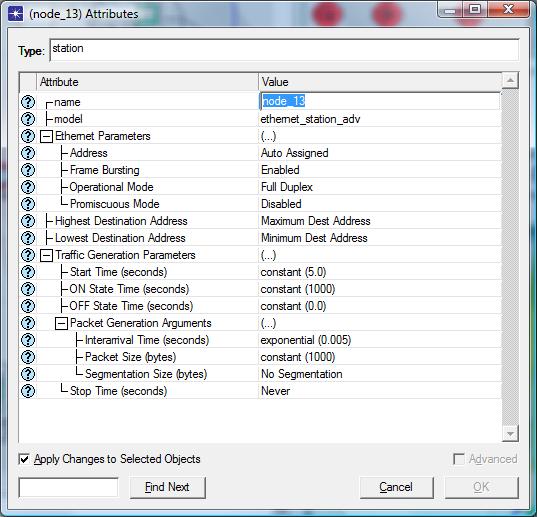Click Disabled value for Promiscuous Mode
Image resolution: width=537 pixels, height=517 pixels.
tap(281, 204)
